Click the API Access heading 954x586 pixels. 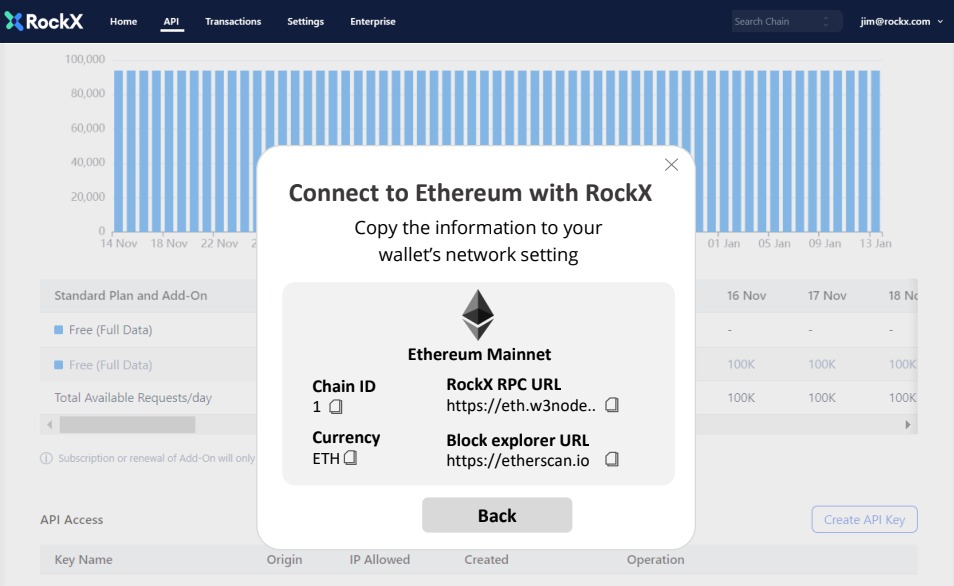pos(72,520)
